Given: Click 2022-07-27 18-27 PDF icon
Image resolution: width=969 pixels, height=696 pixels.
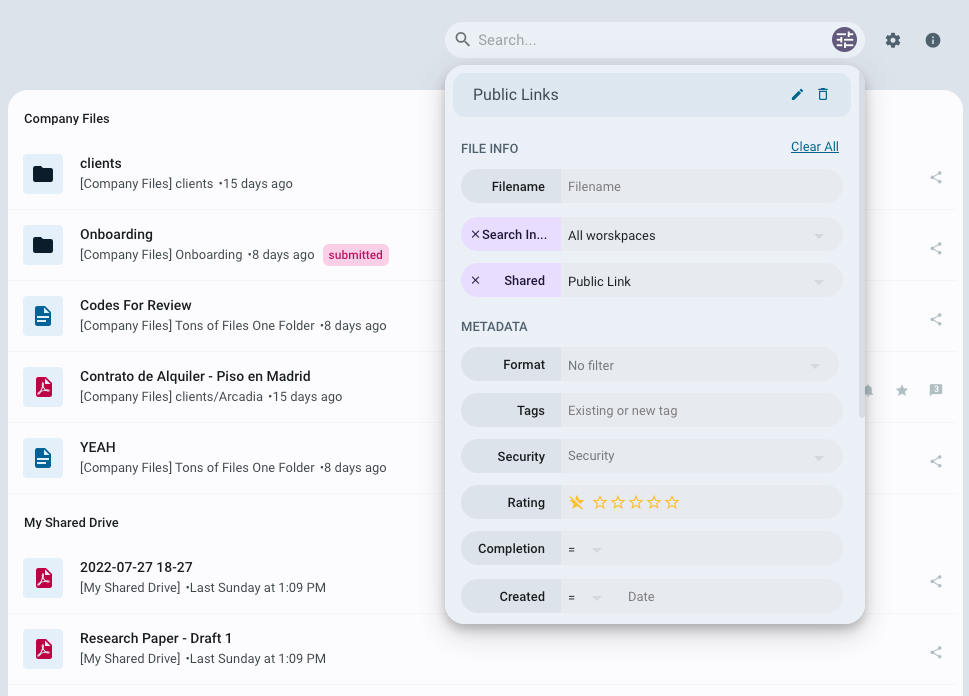Looking at the screenshot, I should pyautogui.click(x=43, y=578).
